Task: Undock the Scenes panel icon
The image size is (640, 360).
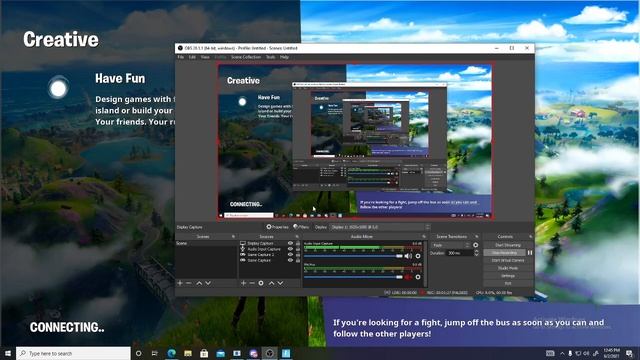Action: [x=233, y=237]
